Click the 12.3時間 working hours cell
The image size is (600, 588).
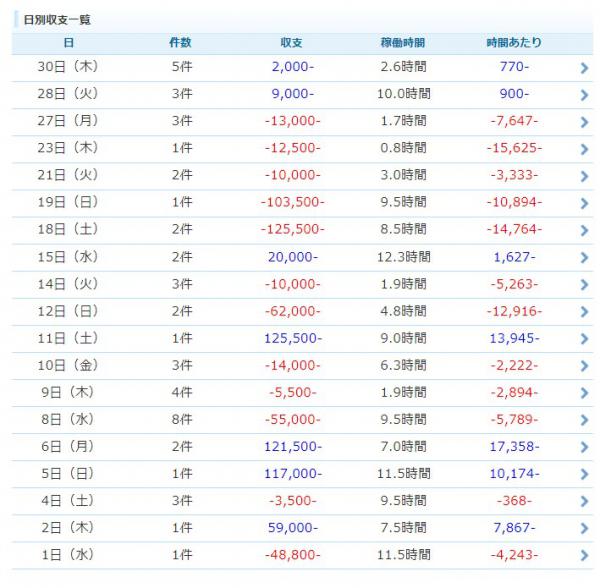click(404, 257)
